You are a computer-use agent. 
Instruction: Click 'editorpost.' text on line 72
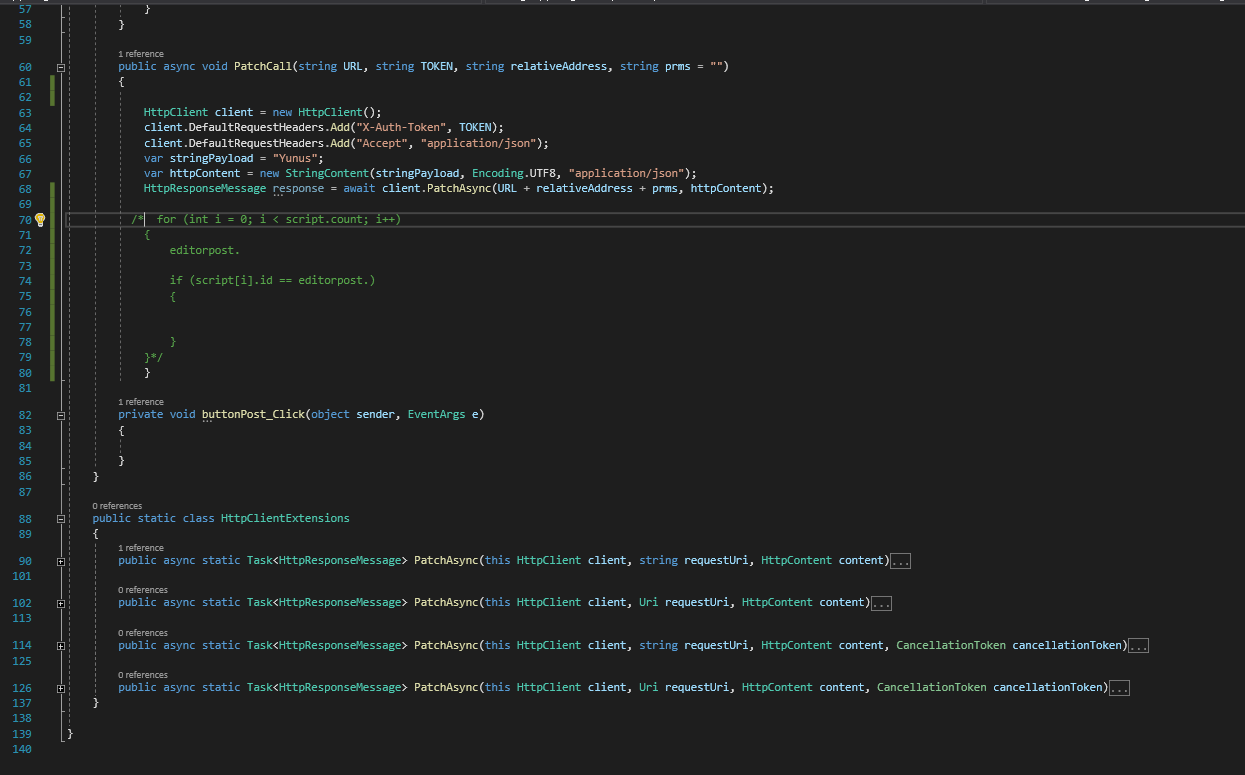(205, 251)
